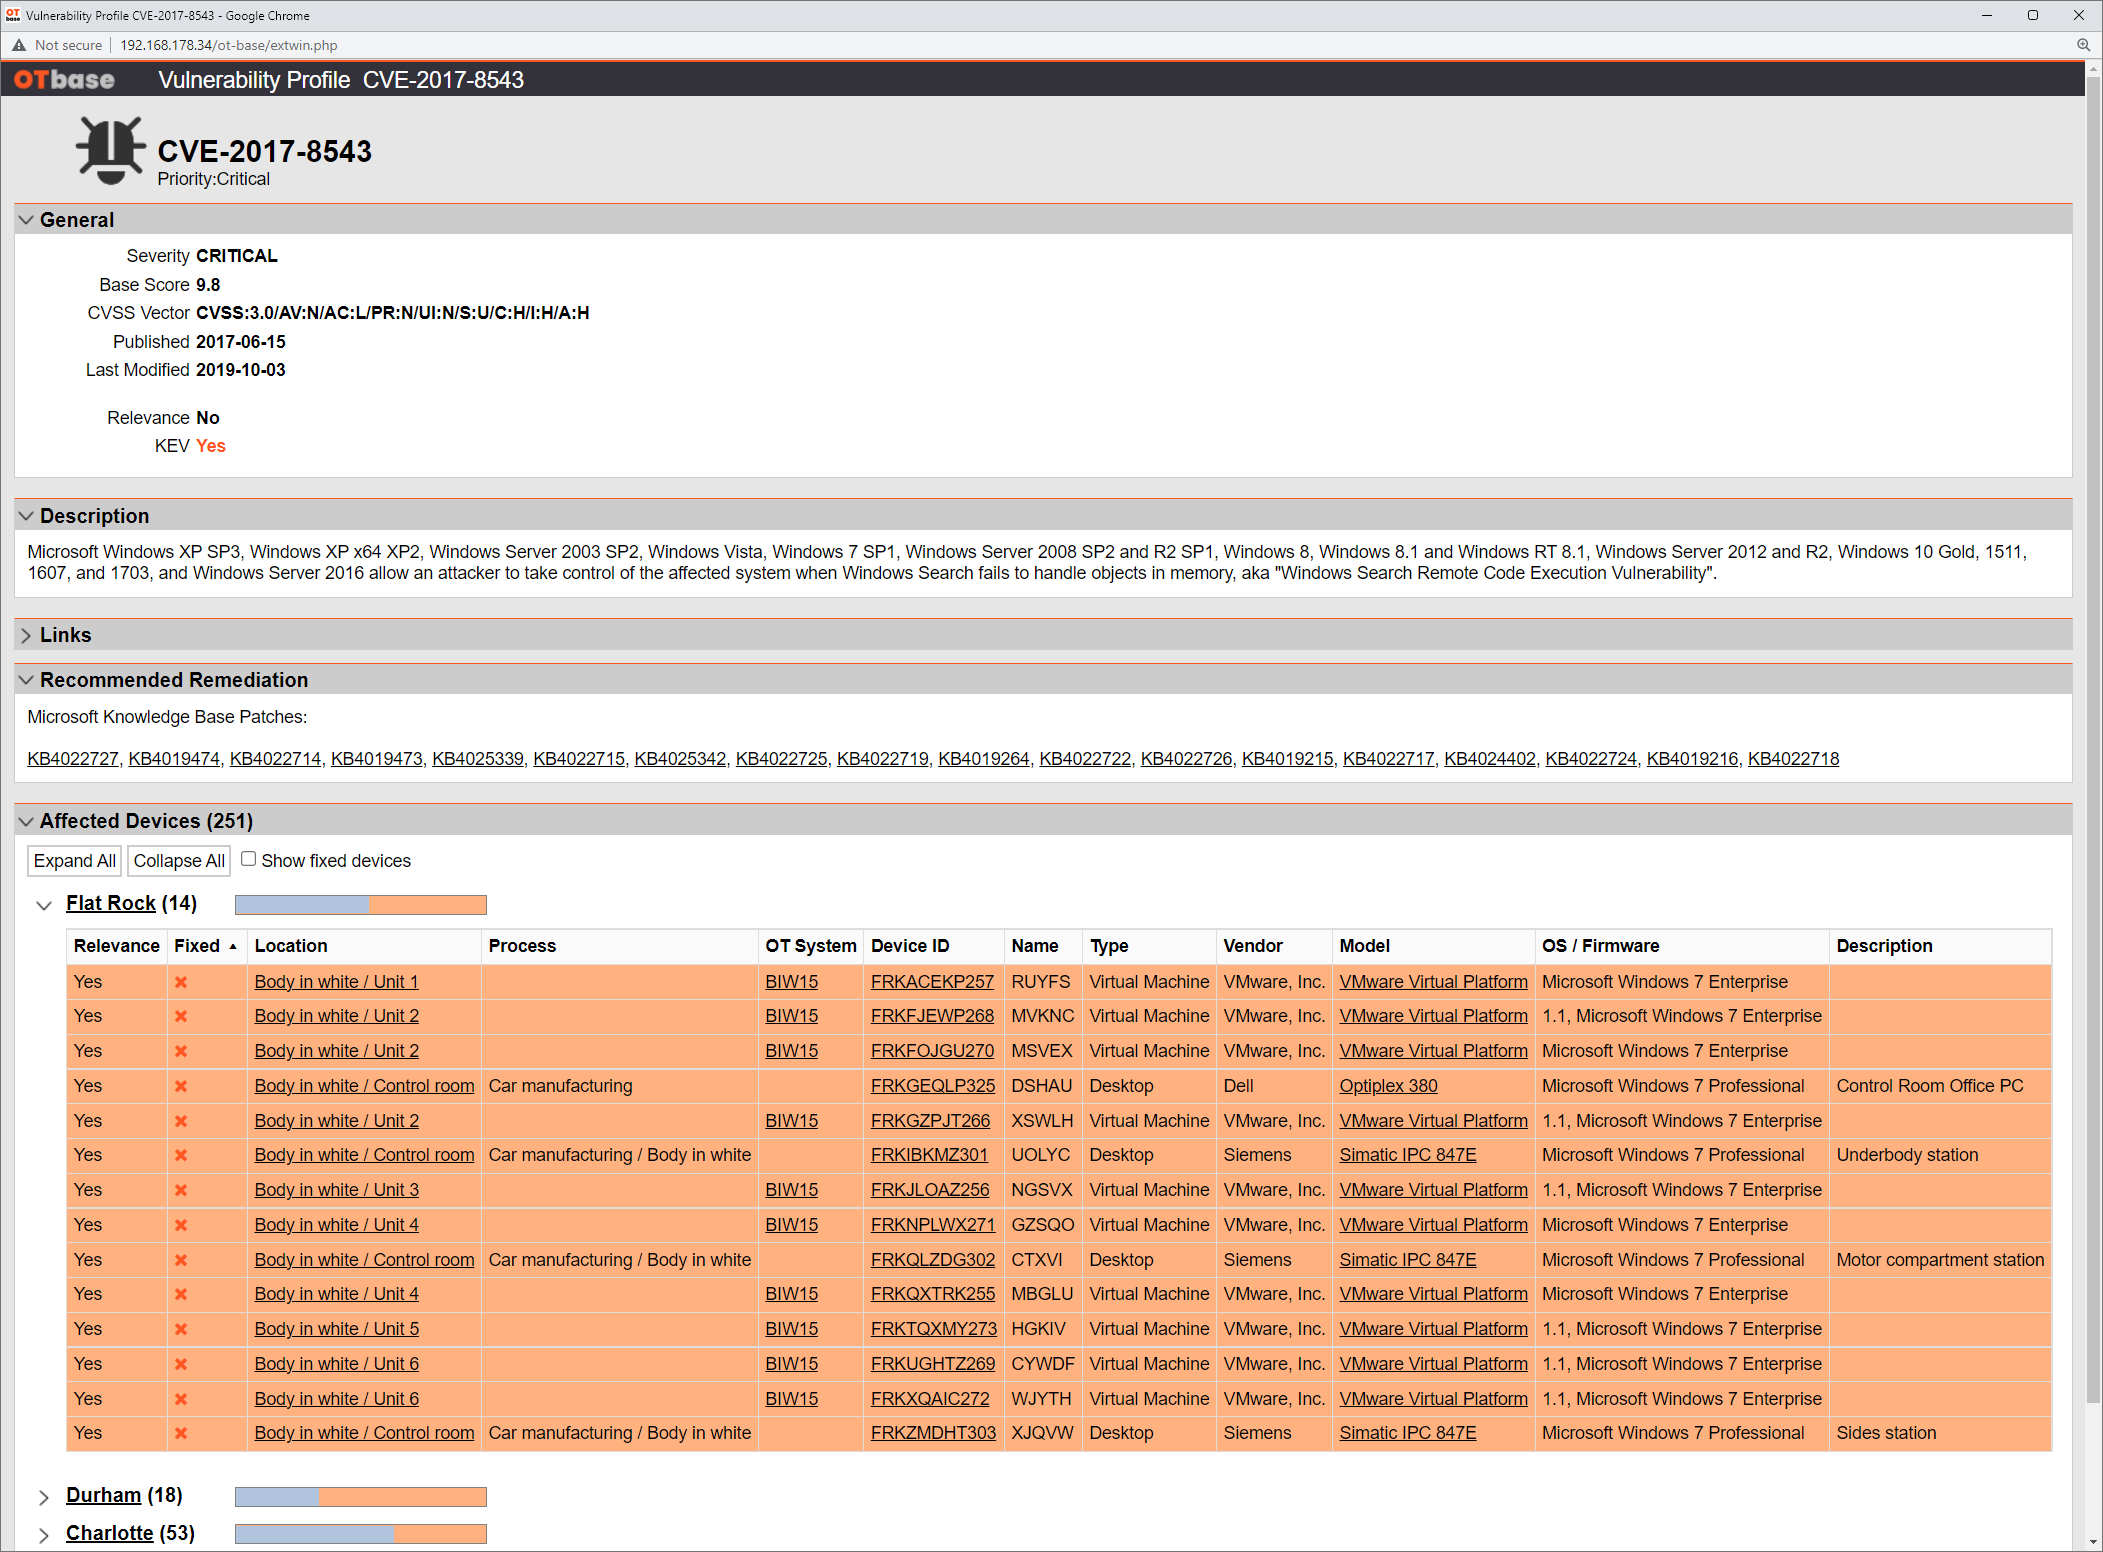
Task: Open Body in white / Unit 1 location
Action: pos(336,982)
